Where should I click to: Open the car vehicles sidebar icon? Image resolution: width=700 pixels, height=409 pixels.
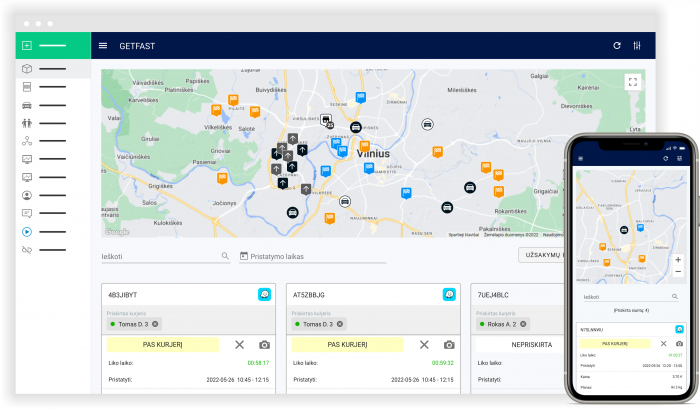click(27, 105)
